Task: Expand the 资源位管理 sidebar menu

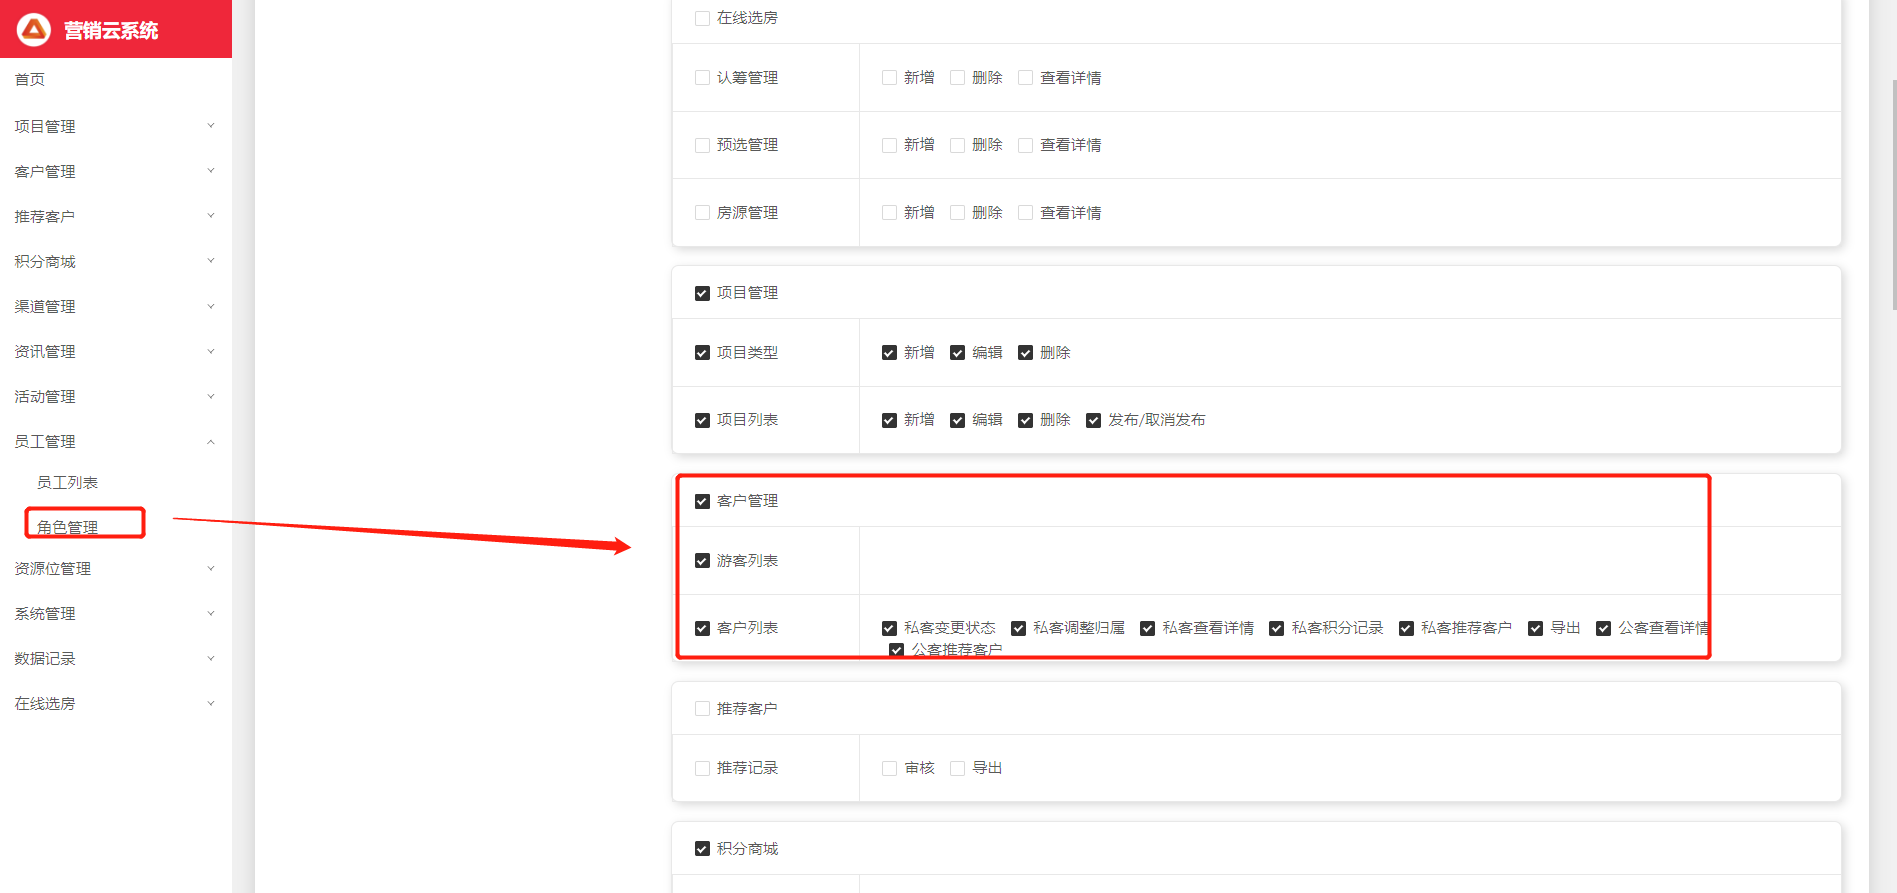Action: pyautogui.click(x=116, y=568)
